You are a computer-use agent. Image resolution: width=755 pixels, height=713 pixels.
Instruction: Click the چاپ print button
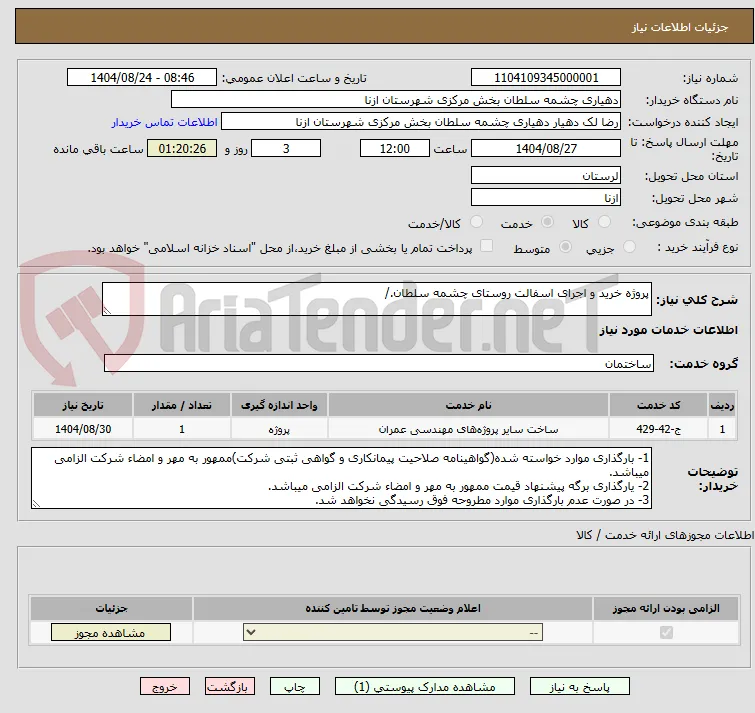(x=295, y=687)
